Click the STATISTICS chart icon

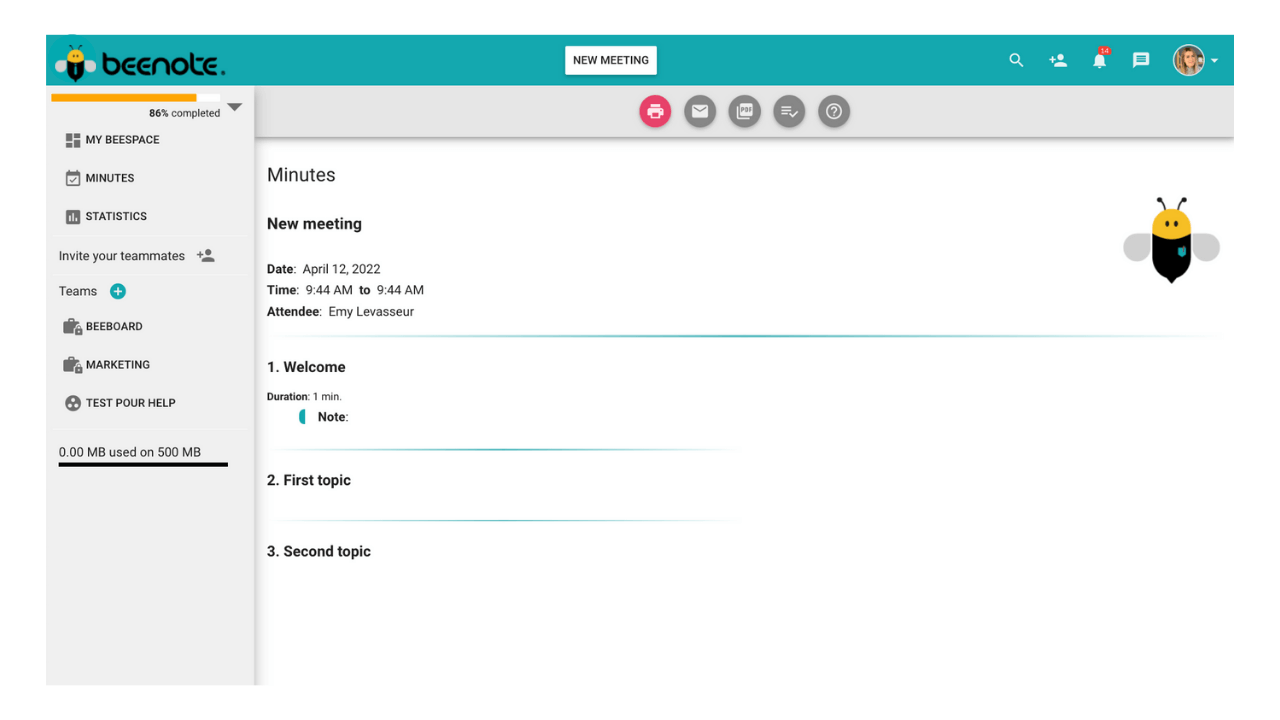72,216
